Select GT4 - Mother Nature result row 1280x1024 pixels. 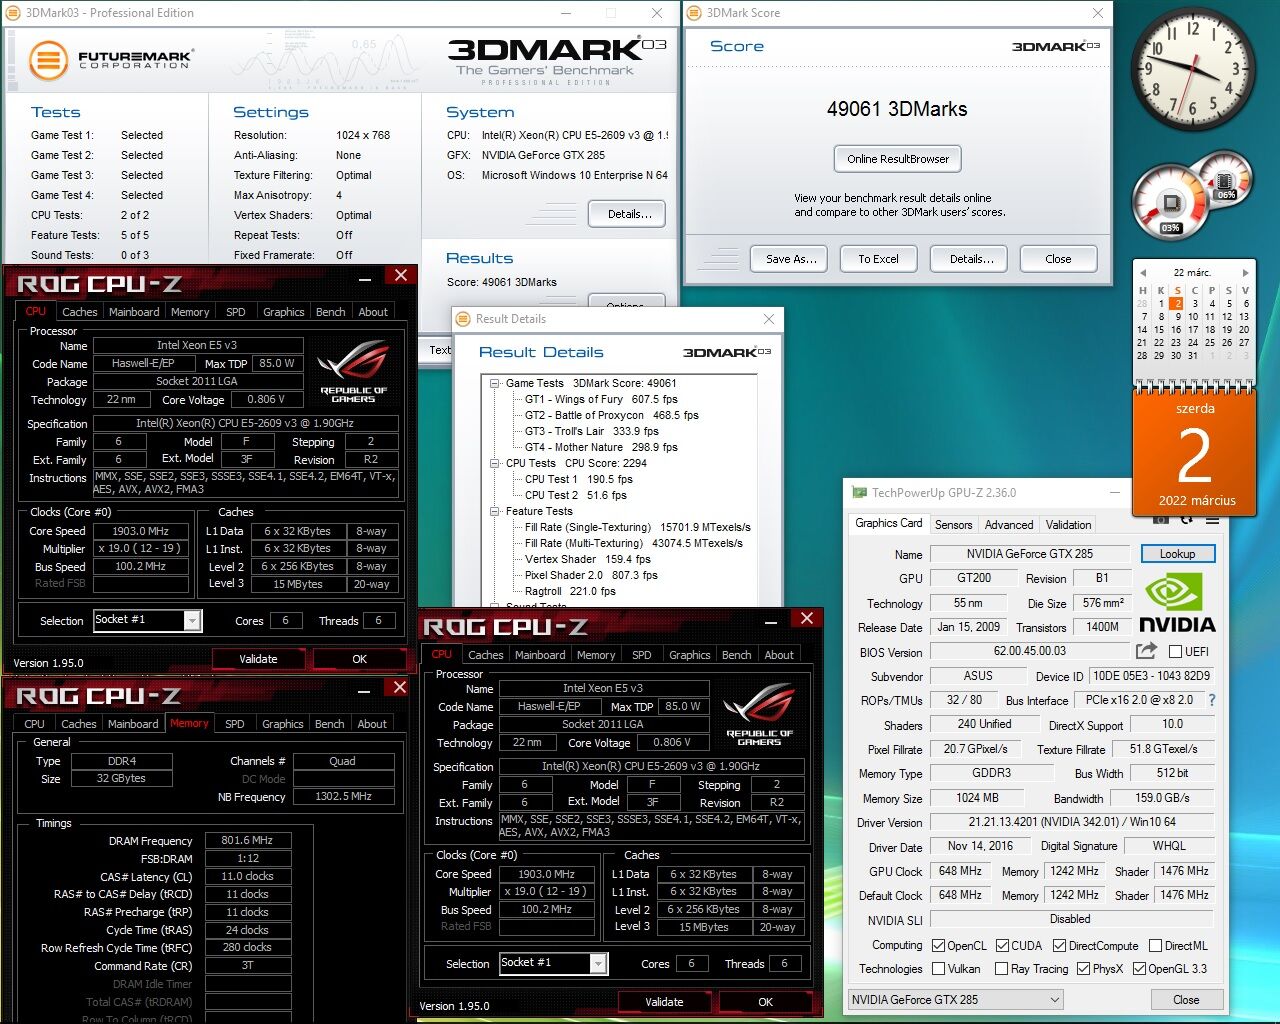click(601, 447)
